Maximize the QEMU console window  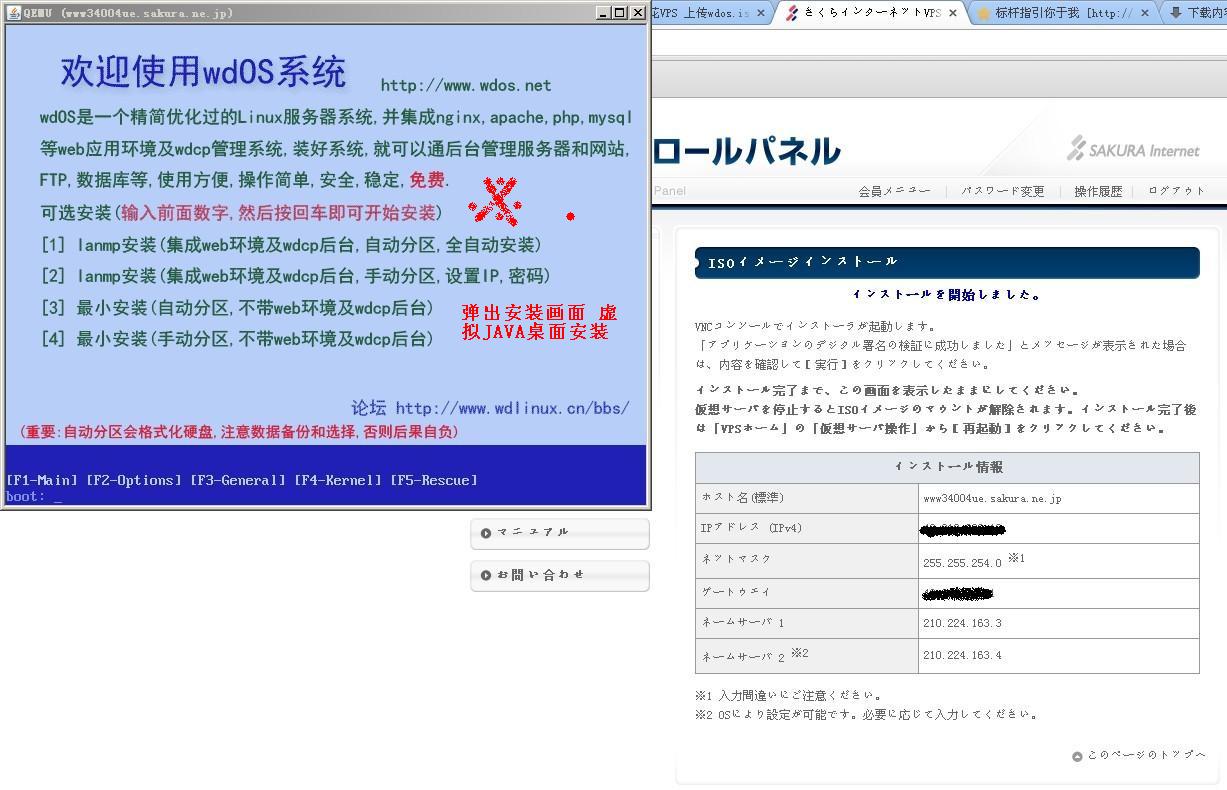[x=619, y=13]
